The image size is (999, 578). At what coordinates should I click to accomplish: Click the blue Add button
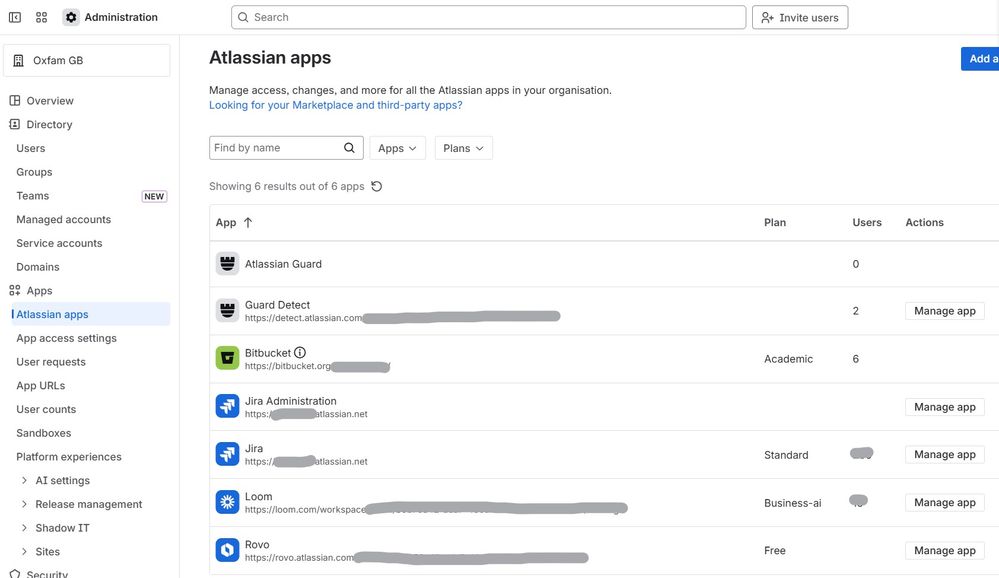point(980,59)
